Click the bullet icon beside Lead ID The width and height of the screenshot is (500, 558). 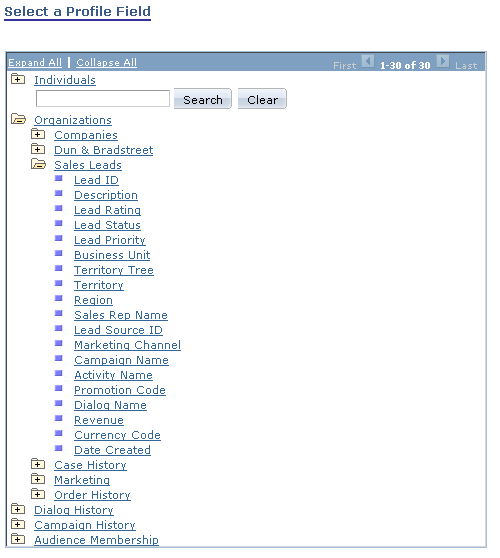[59, 178]
